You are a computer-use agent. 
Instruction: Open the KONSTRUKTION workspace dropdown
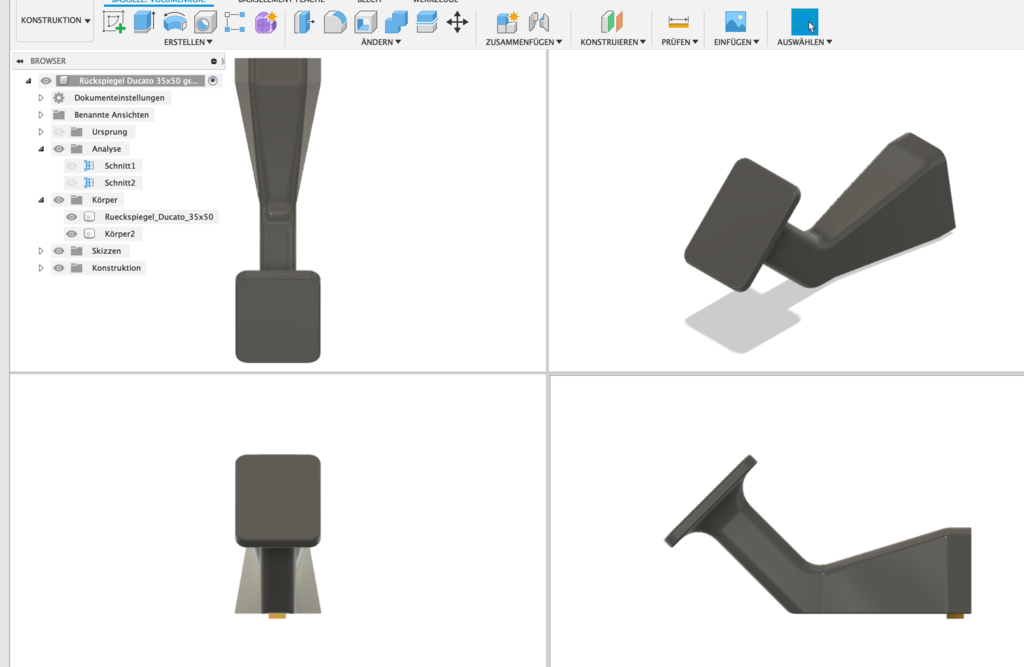click(x=56, y=20)
